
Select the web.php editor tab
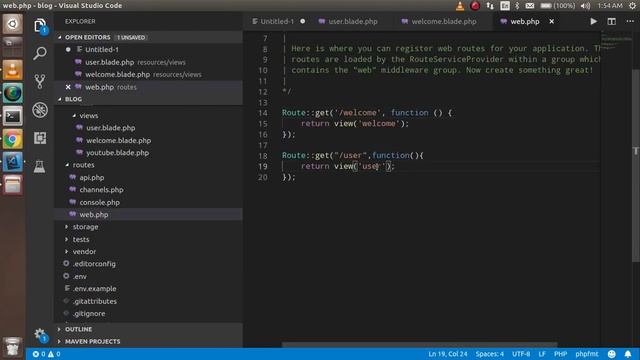pos(525,21)
